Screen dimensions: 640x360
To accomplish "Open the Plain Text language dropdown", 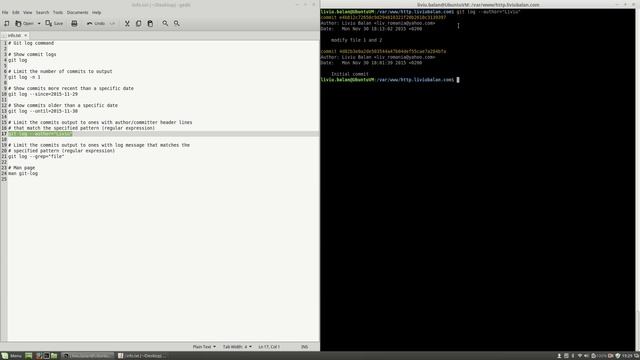I will click(x=204, y=347).
